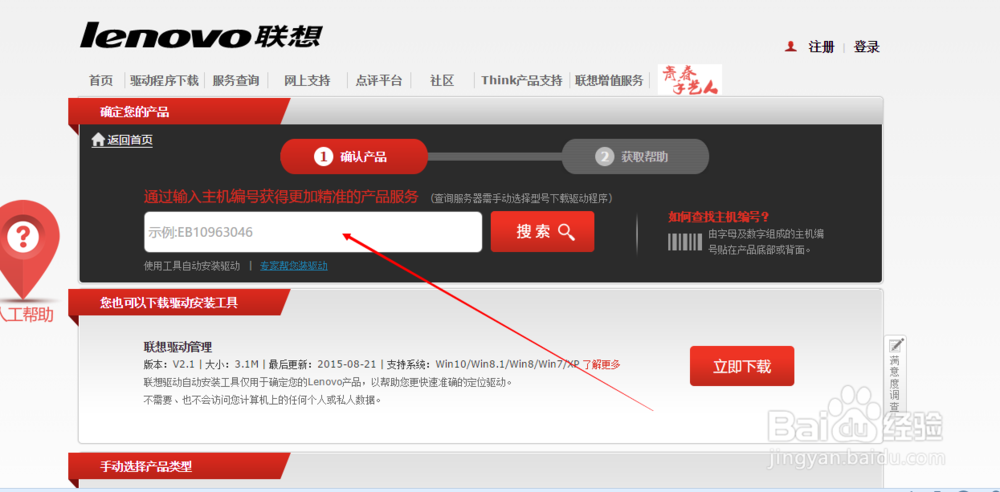This screenshot has height=492, width=1000.
Task: Click the red question-mark help pin
Action: (x=23, y=250)
